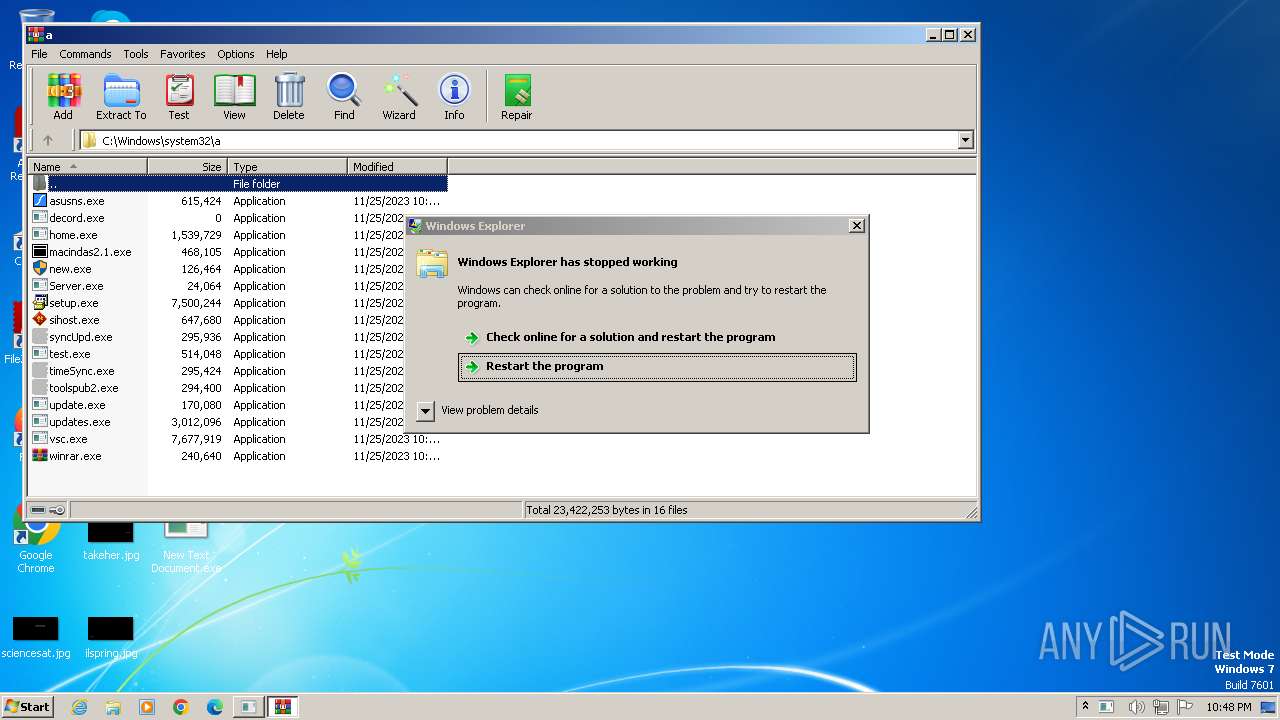Click the taskbar clock 10:48 PM

1228,707
